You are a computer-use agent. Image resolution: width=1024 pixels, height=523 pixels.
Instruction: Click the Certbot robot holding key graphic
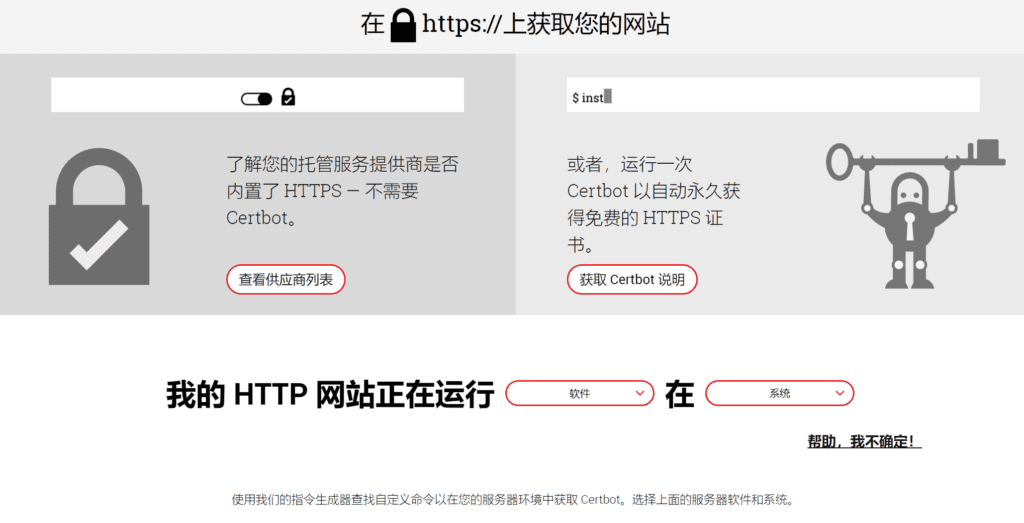[x=914, y=214]
